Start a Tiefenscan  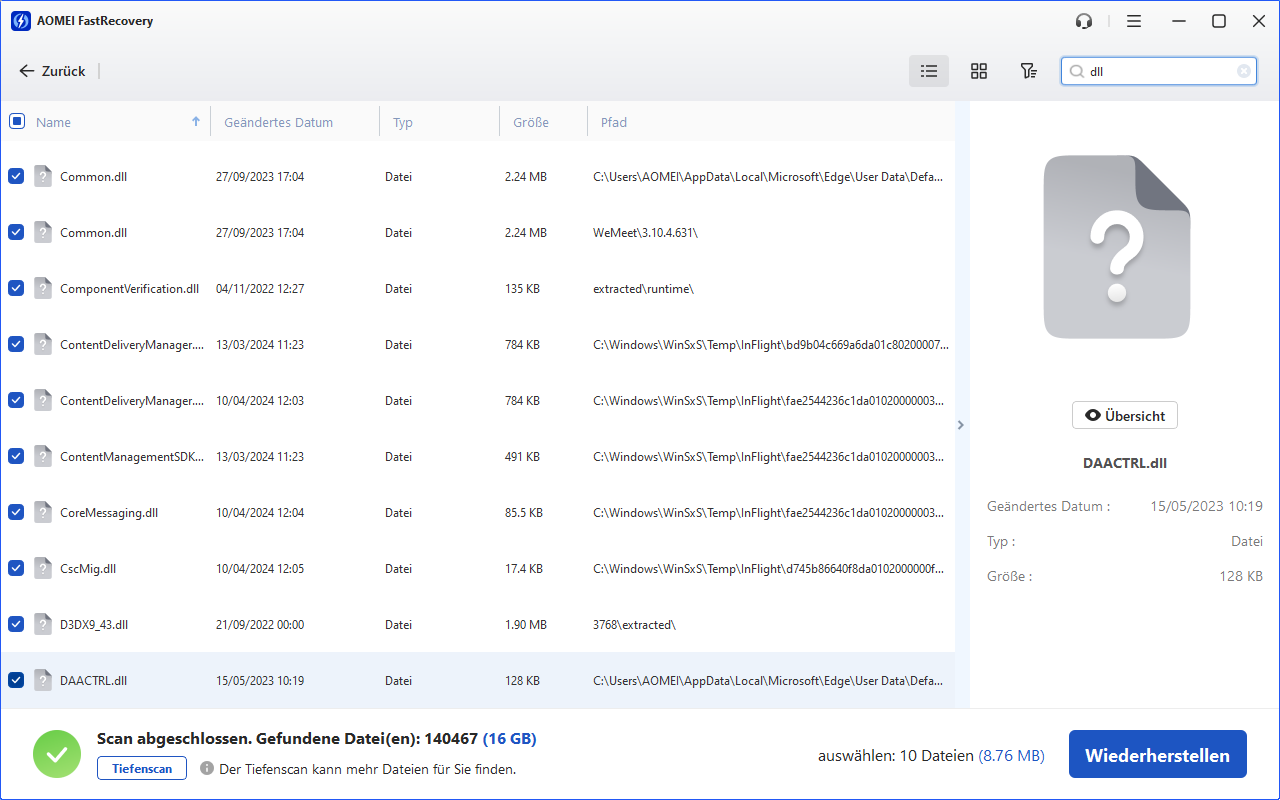(141, 769)
